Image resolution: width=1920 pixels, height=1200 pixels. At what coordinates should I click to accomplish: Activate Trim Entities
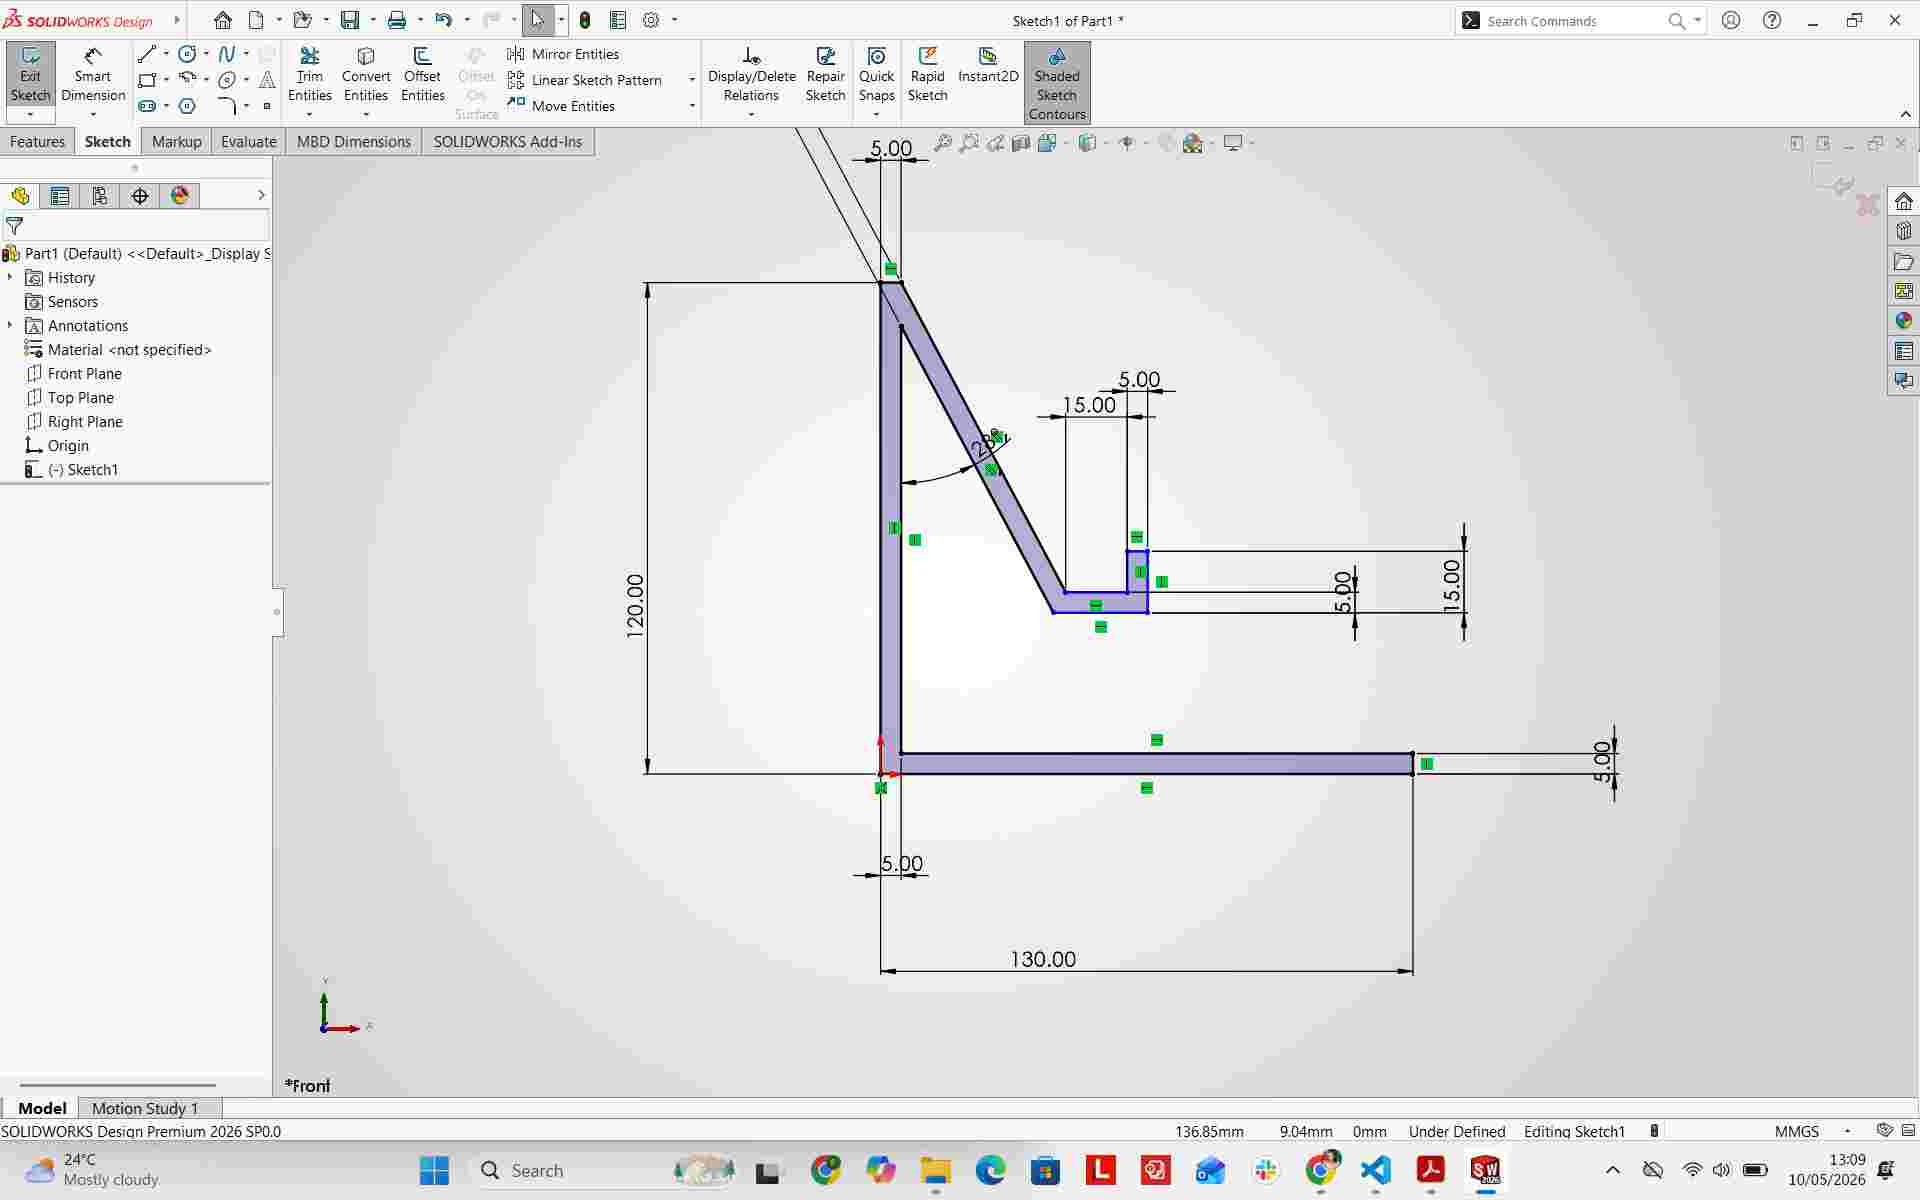point(310,75)
